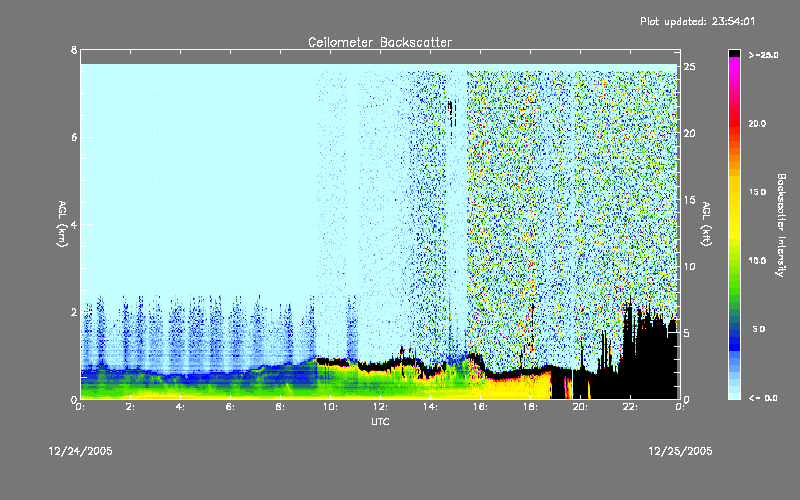800x500 pixels.
Task: Click the 20 tick on the kft axis
Action: 689,133
